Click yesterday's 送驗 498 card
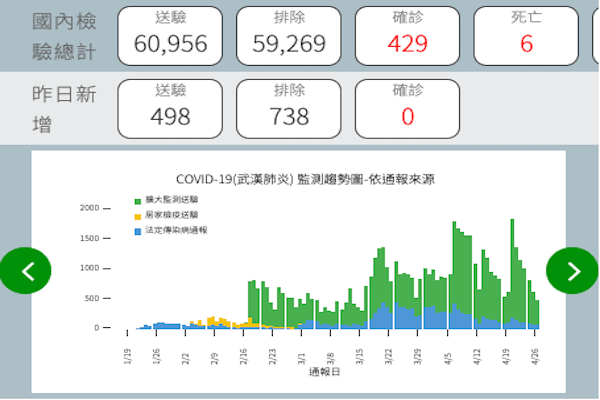The height and width of the screenshot is (400, 600). [170, 106]
